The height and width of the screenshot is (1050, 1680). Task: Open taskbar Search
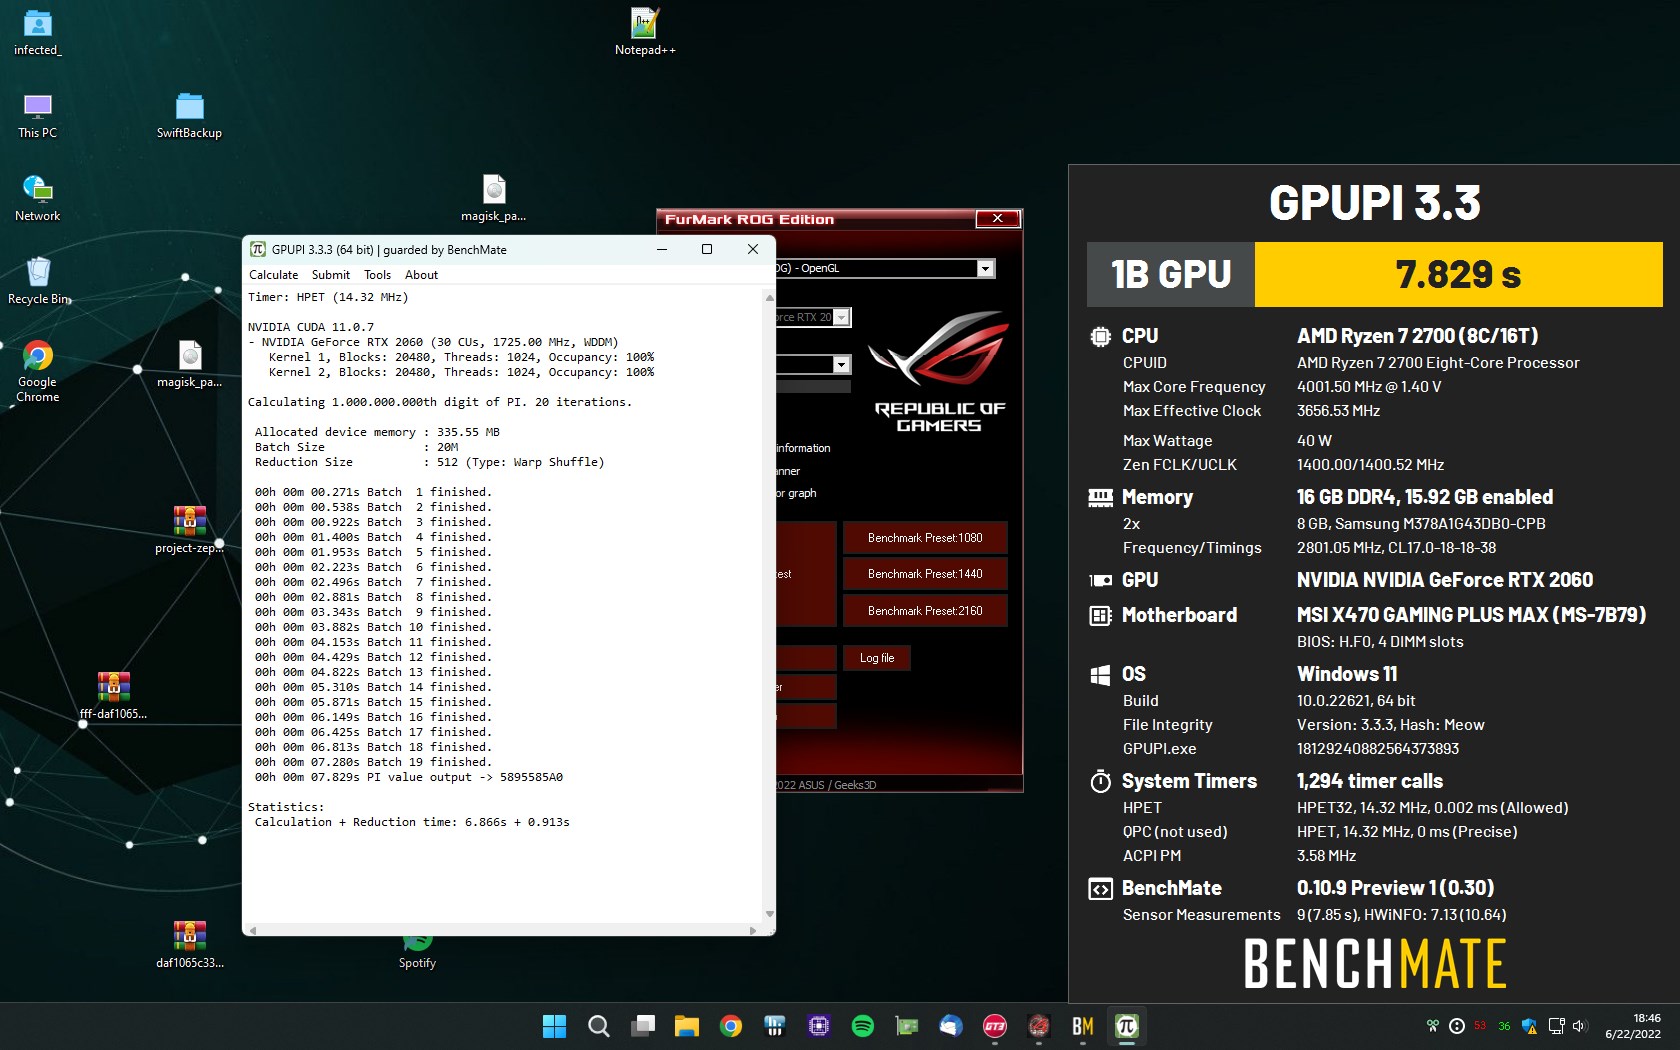[598, 1026]
